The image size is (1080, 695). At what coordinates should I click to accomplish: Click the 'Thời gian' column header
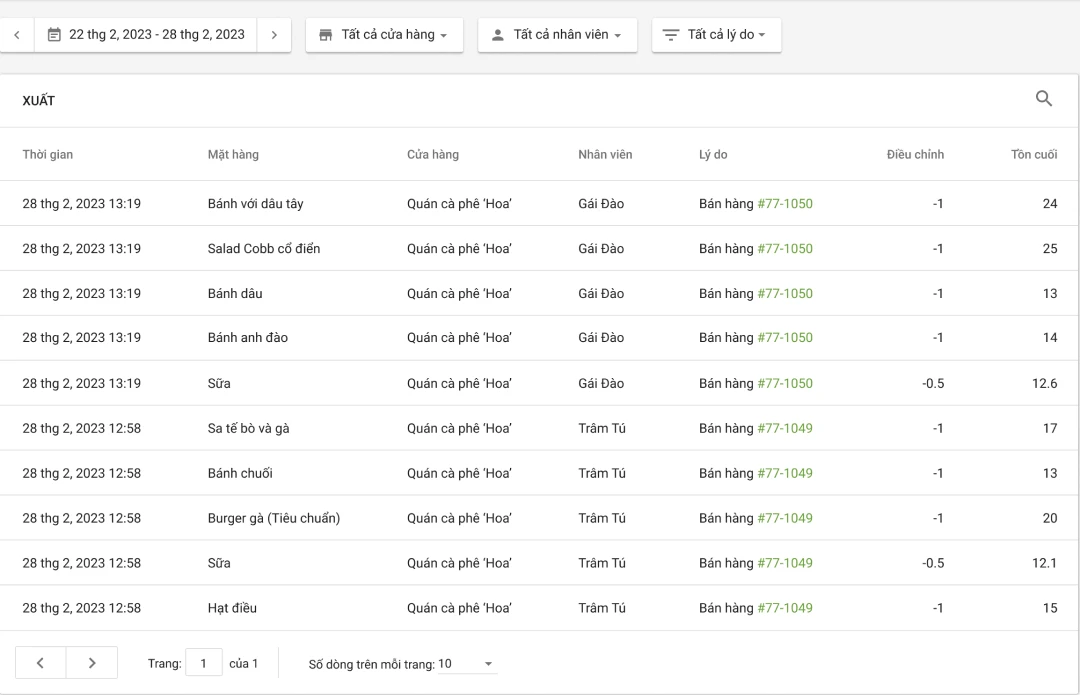(48, 155)
